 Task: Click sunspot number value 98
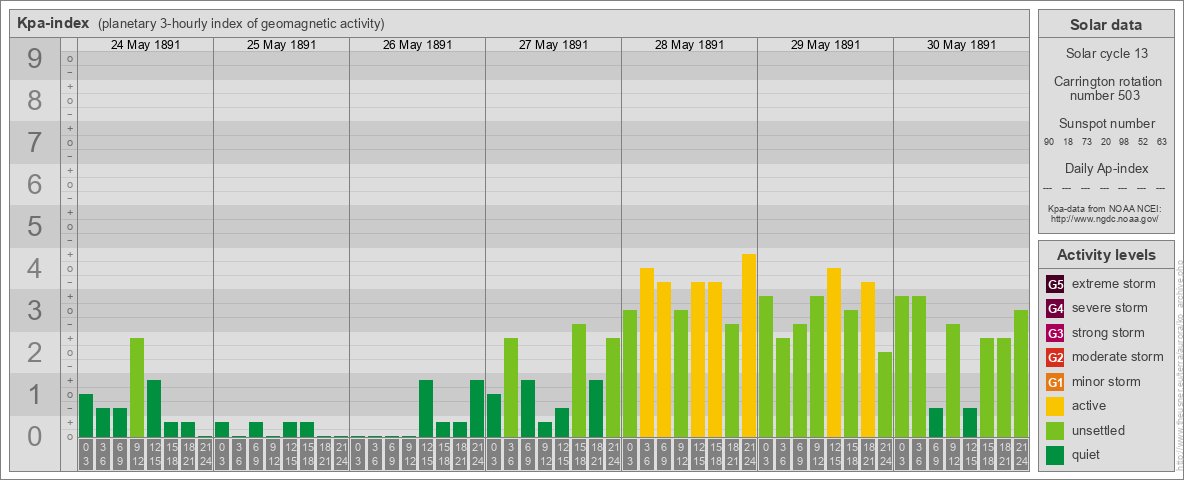coord(1124,142)
